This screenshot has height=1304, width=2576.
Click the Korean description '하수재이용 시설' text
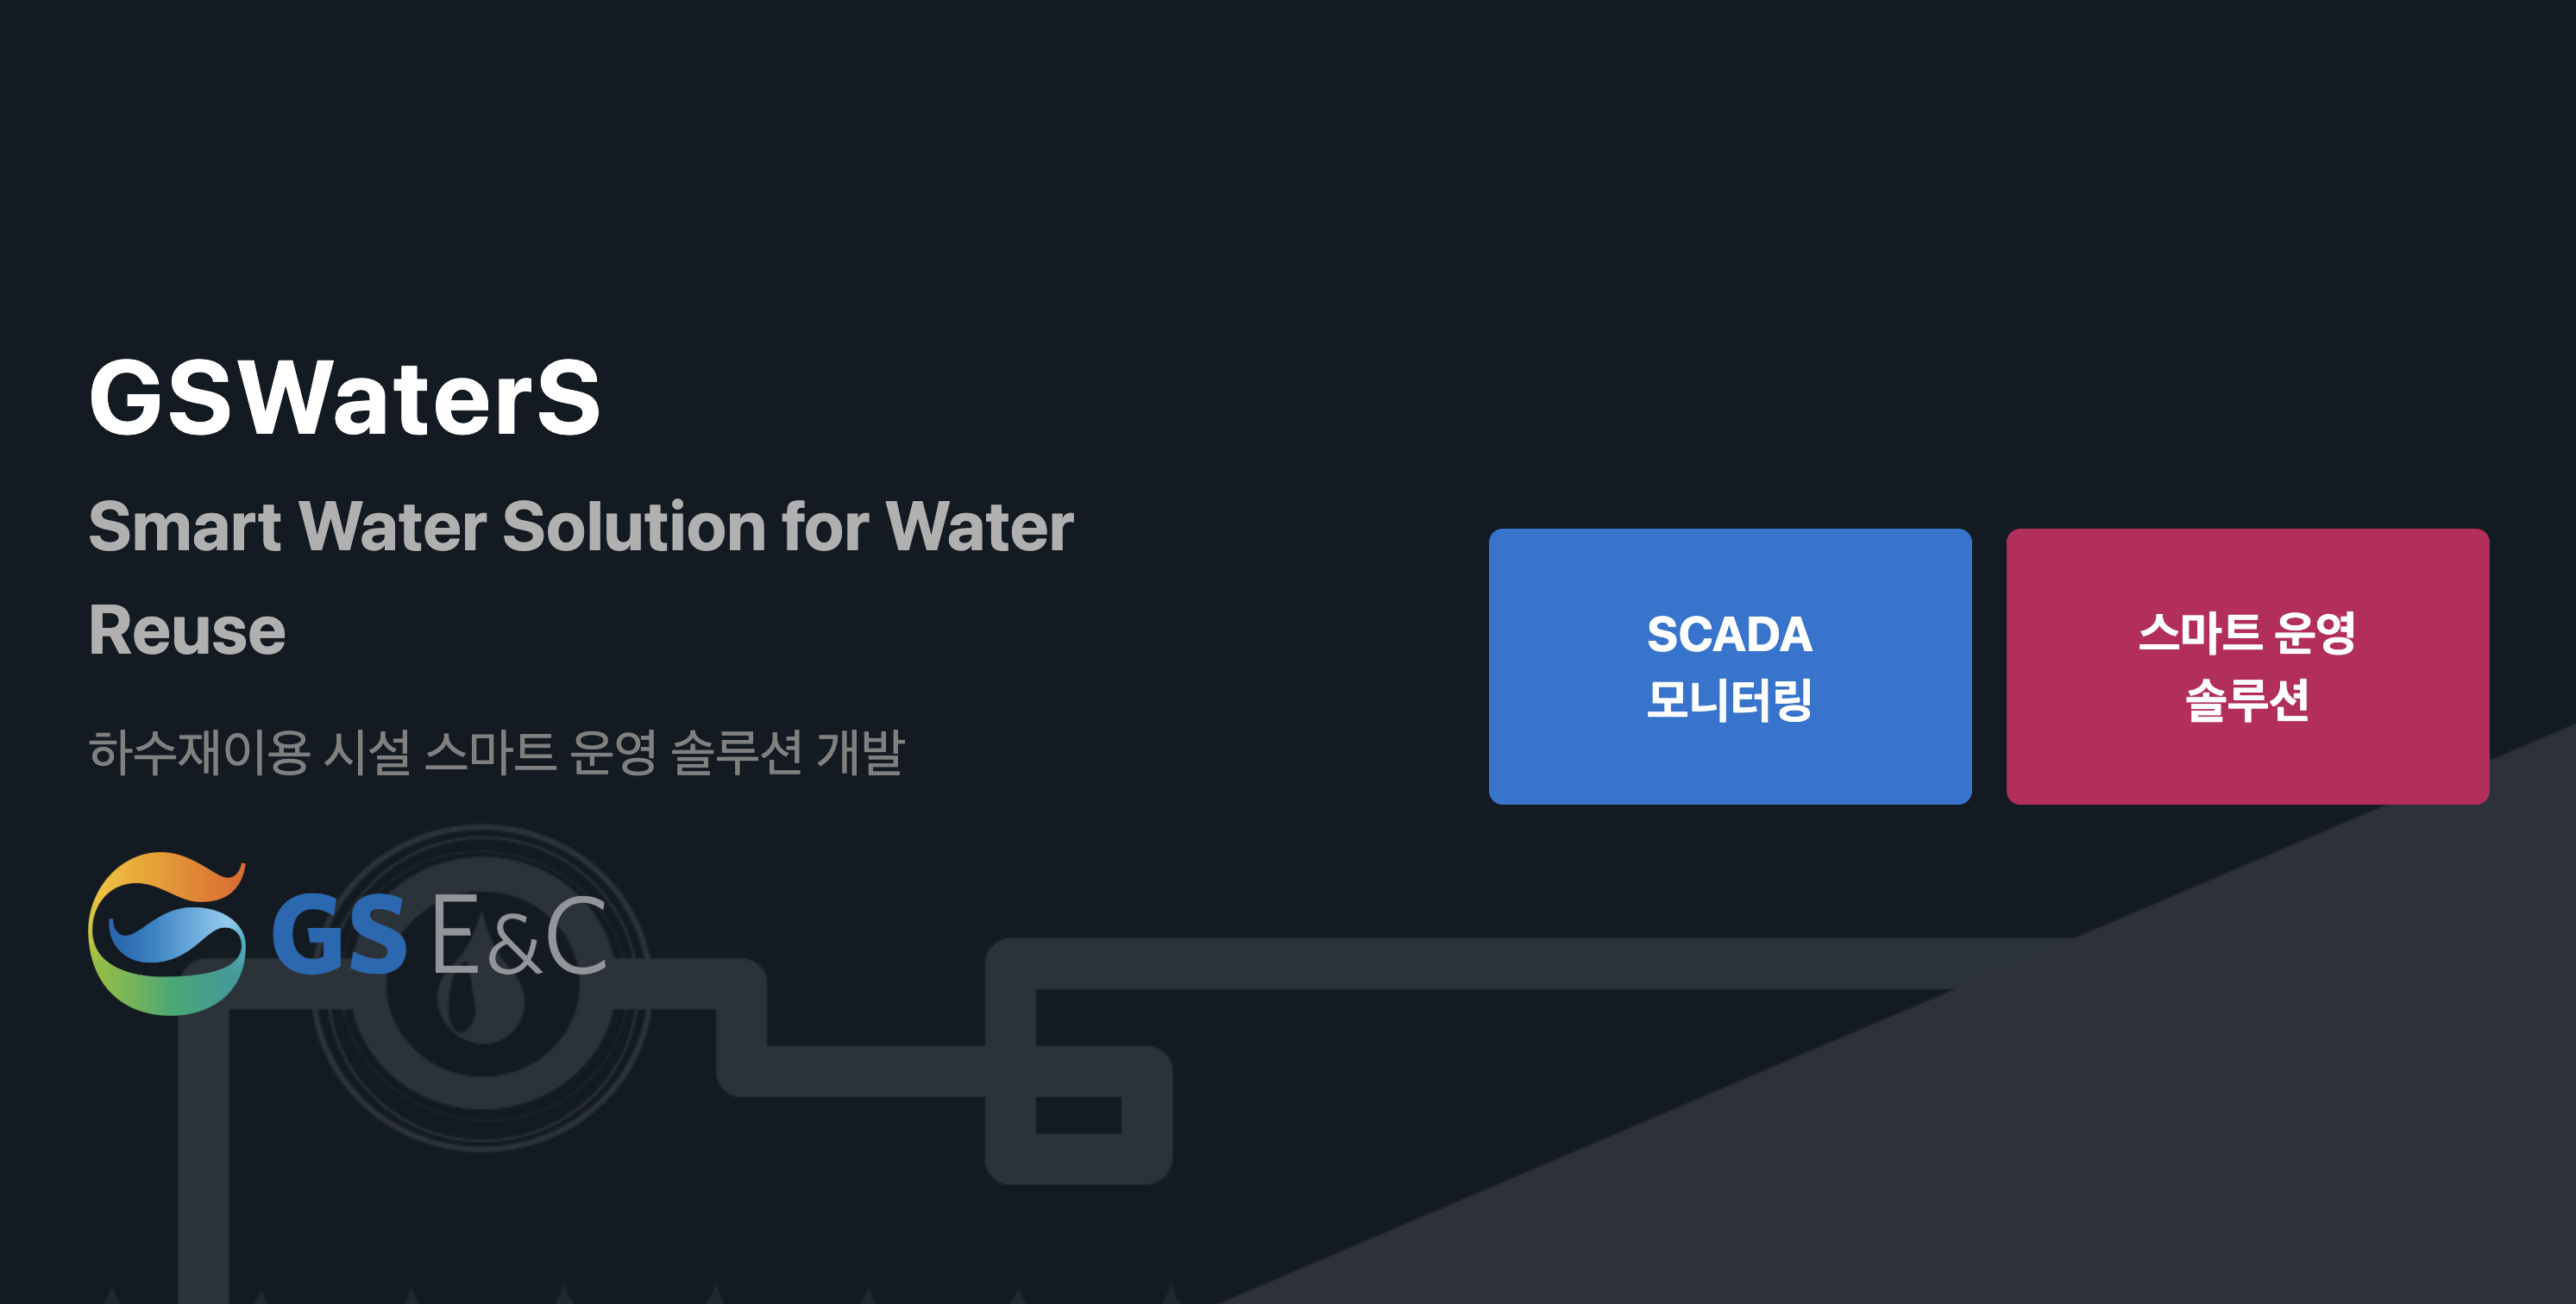(250, 752)
